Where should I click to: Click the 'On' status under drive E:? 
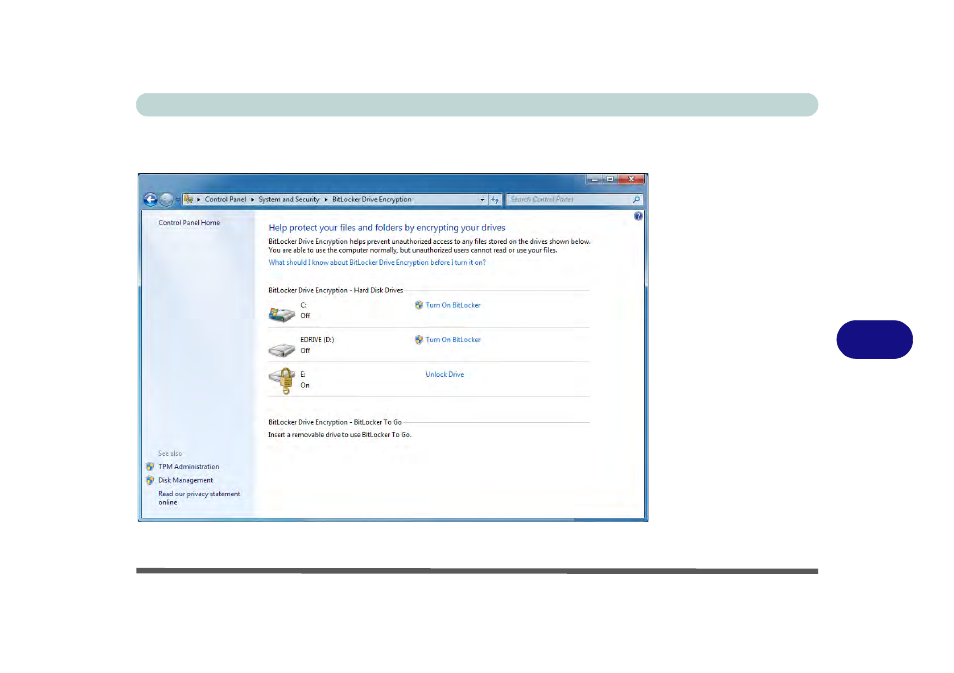pyautogui.click(x=305, y=385)
